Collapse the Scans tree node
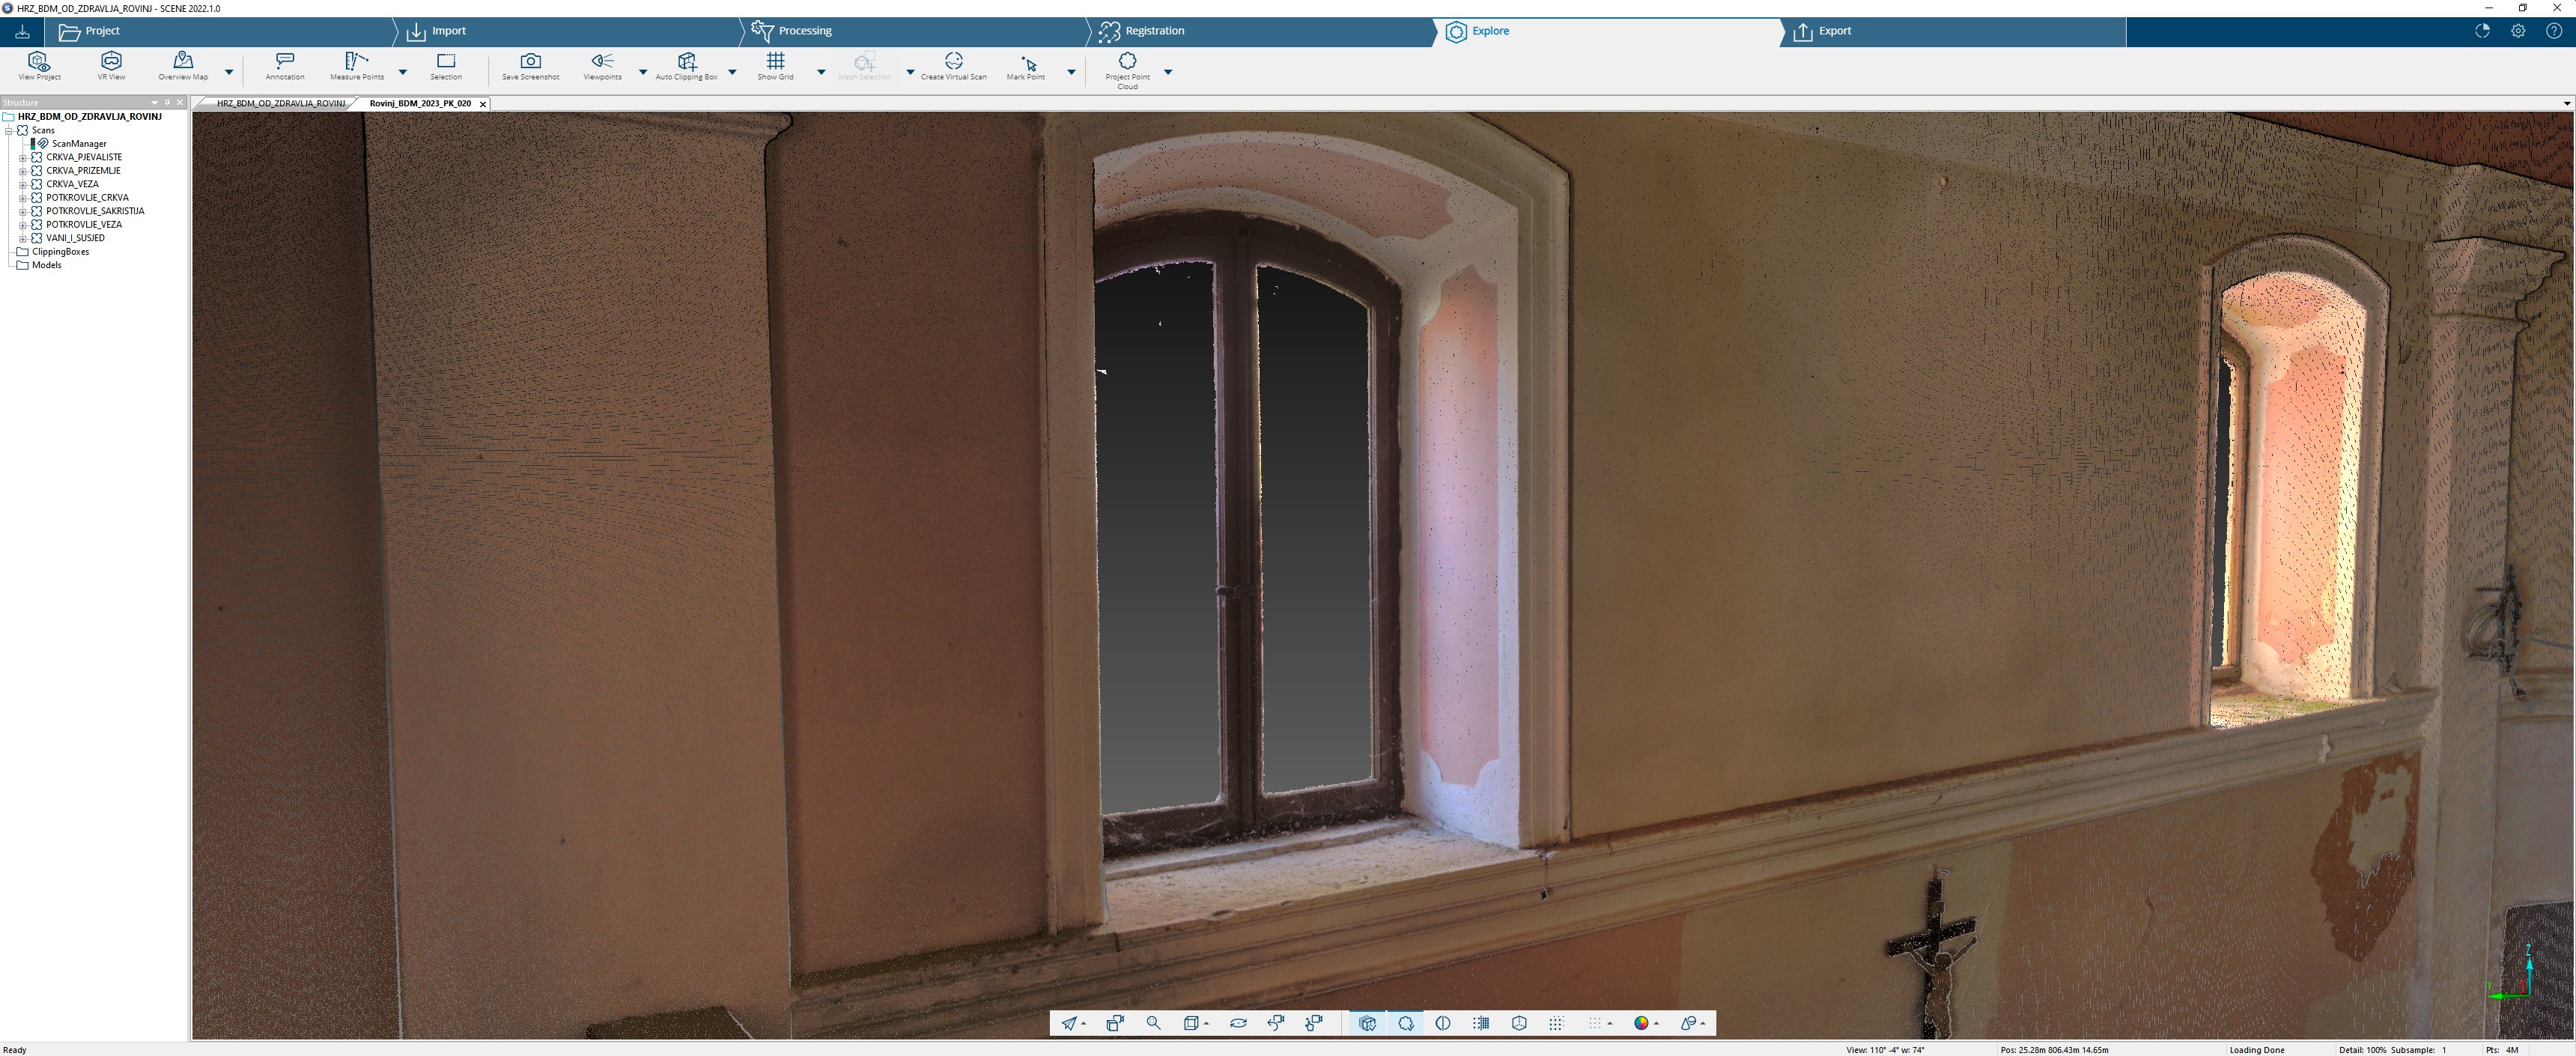The width and height of the screenshot is (2576, 1056). 9,131
